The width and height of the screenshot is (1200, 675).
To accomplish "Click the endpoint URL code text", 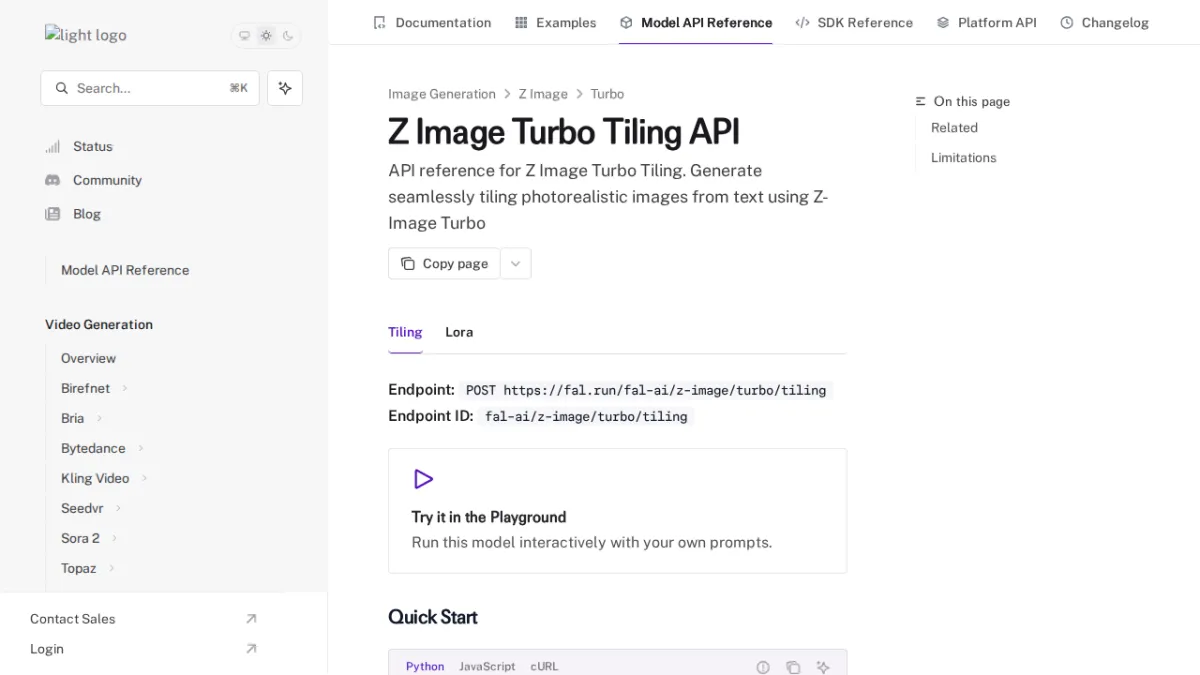I will click(x=646, y=391).
